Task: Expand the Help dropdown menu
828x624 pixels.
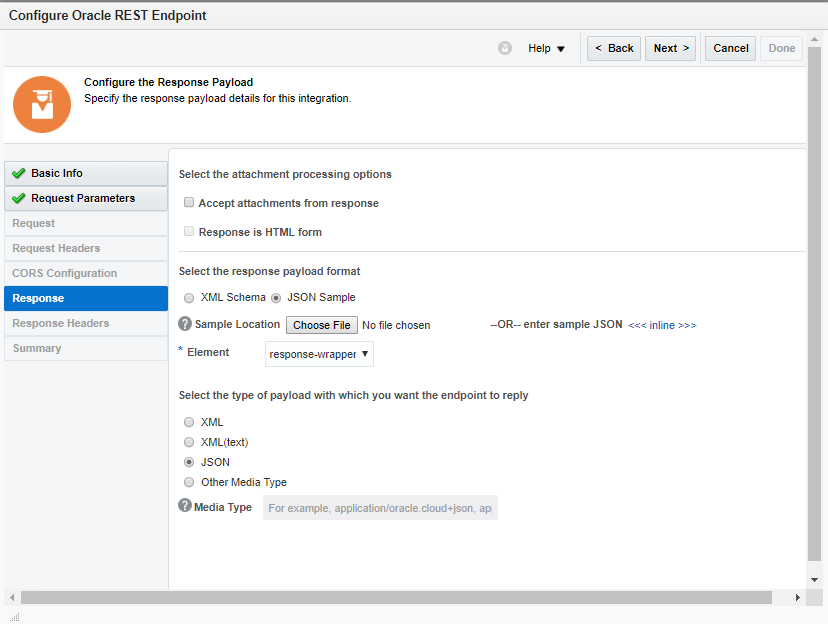Action: point(547,48)
